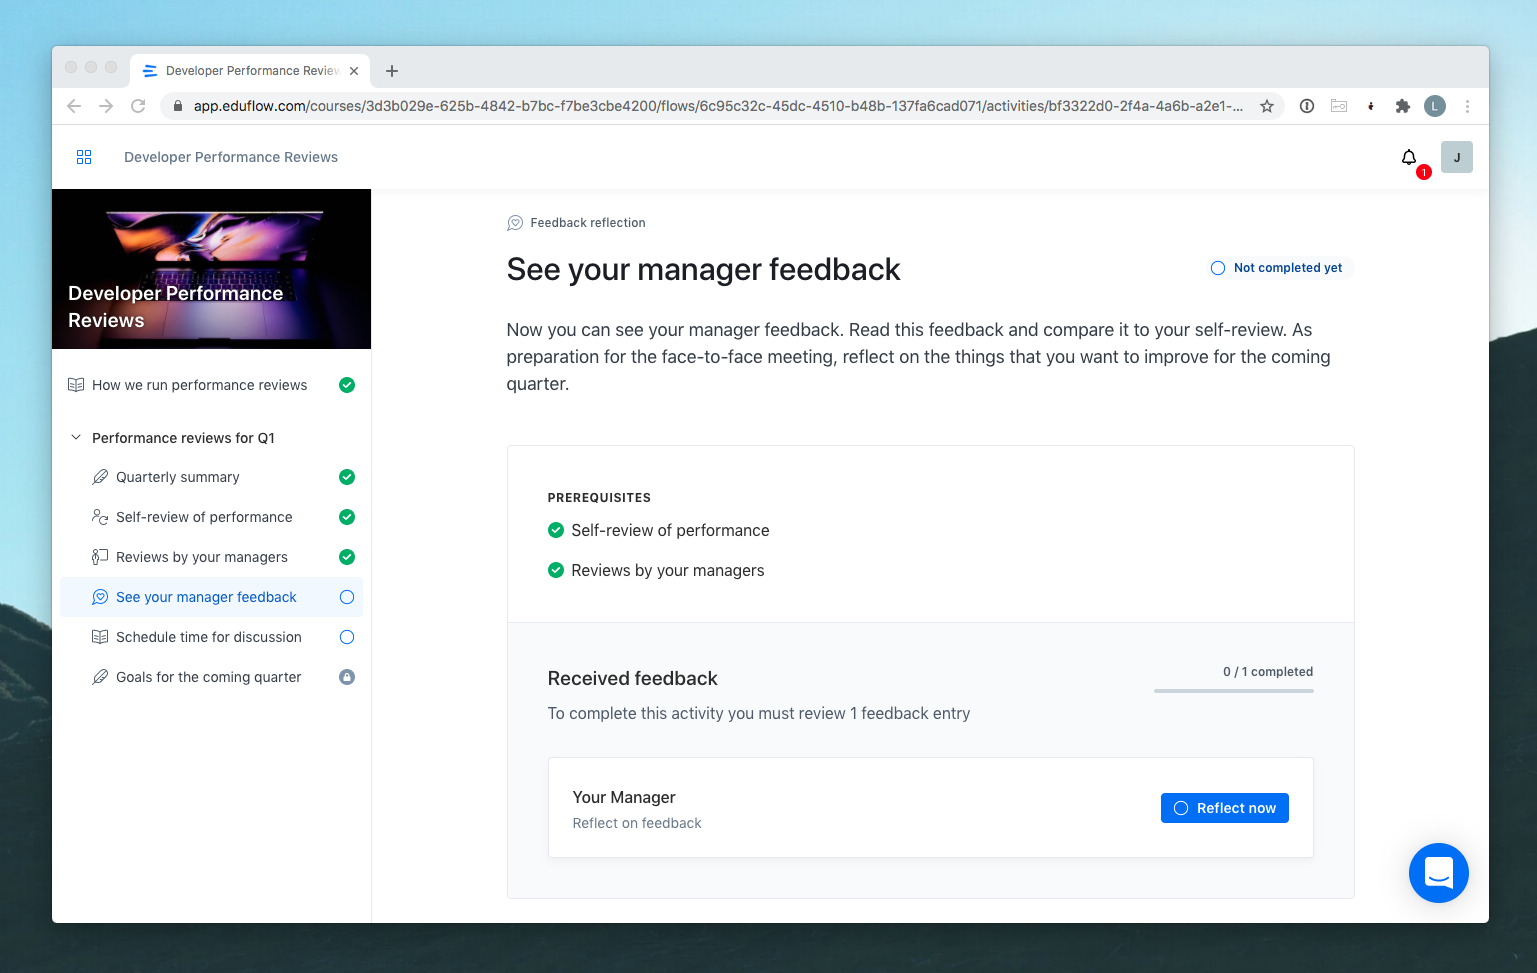1537x973 pixels.
Task: Collapse Performance reviews for Q1 section
Action: 76,438
